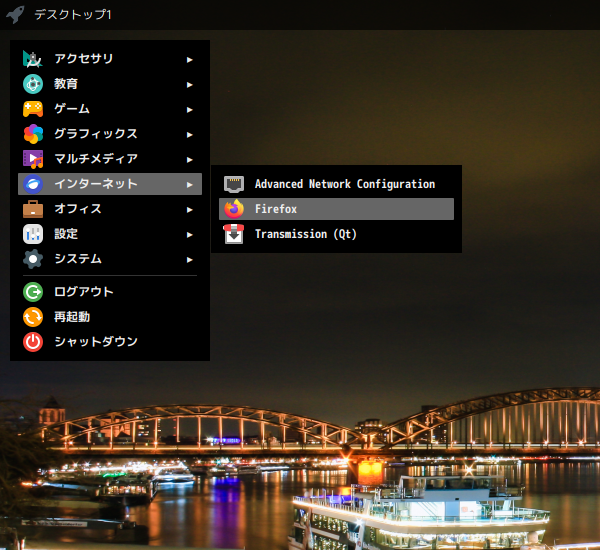Choose 再起動 to reboot
Viewport: 600px width, 550px height.
(110, 317)
